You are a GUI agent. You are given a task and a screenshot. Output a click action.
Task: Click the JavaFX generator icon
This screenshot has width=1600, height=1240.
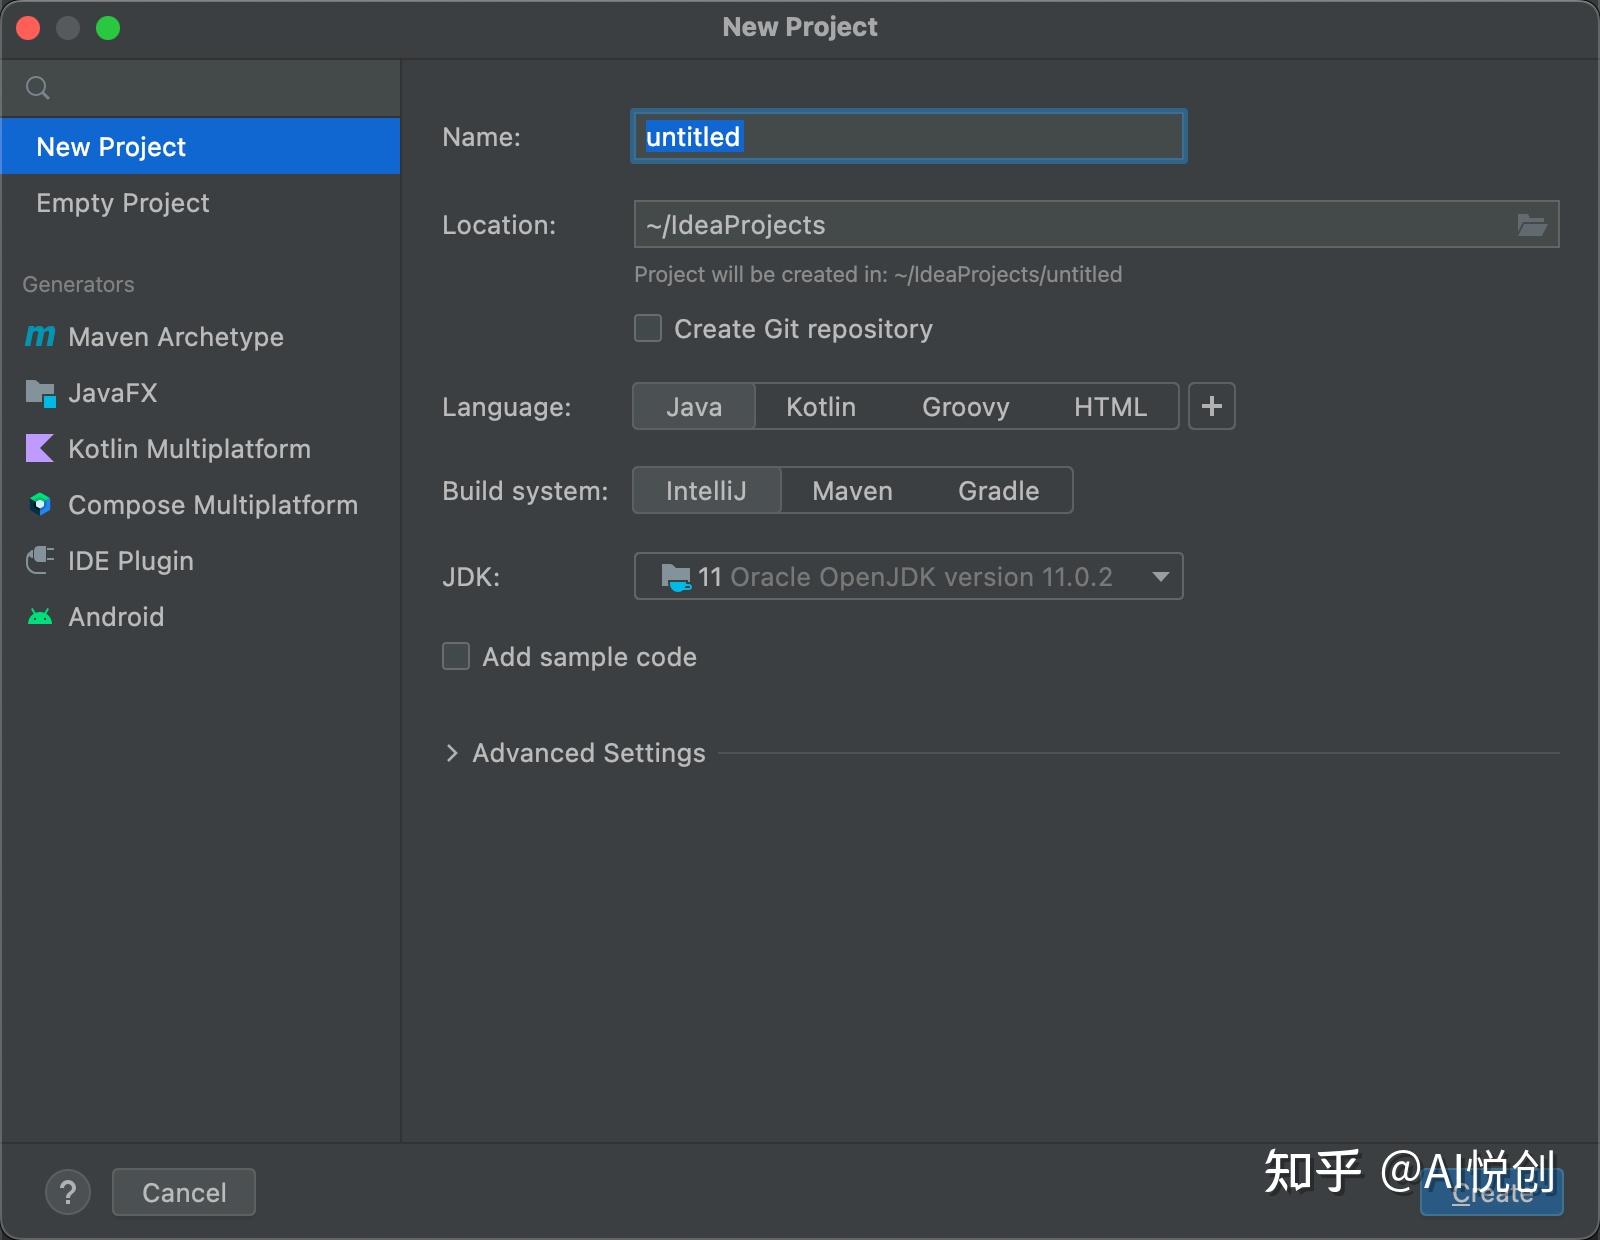coord(40,393)
